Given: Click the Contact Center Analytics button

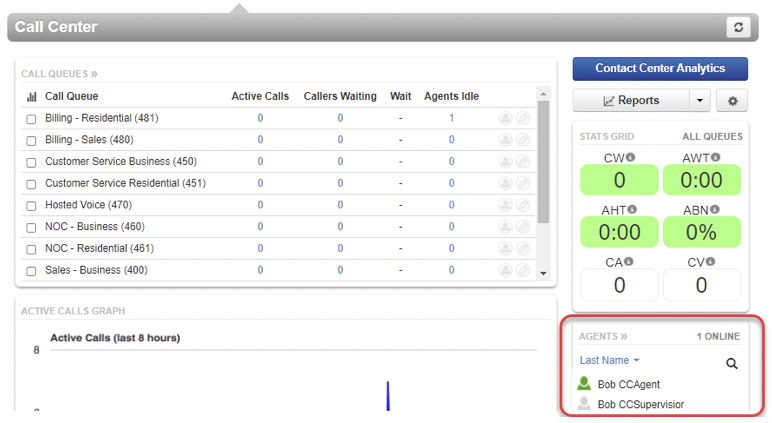Looking at the screenshot, I should coord(660,69).
